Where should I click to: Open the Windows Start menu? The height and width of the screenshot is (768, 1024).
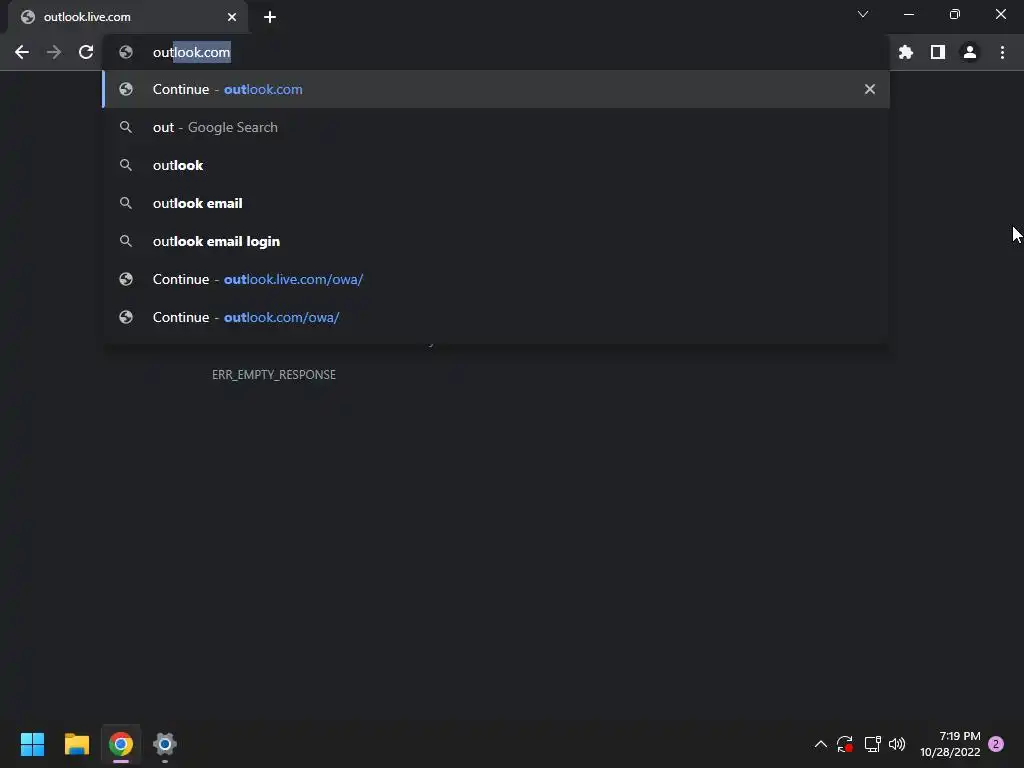pyautogui.click(x=32, y=744)
